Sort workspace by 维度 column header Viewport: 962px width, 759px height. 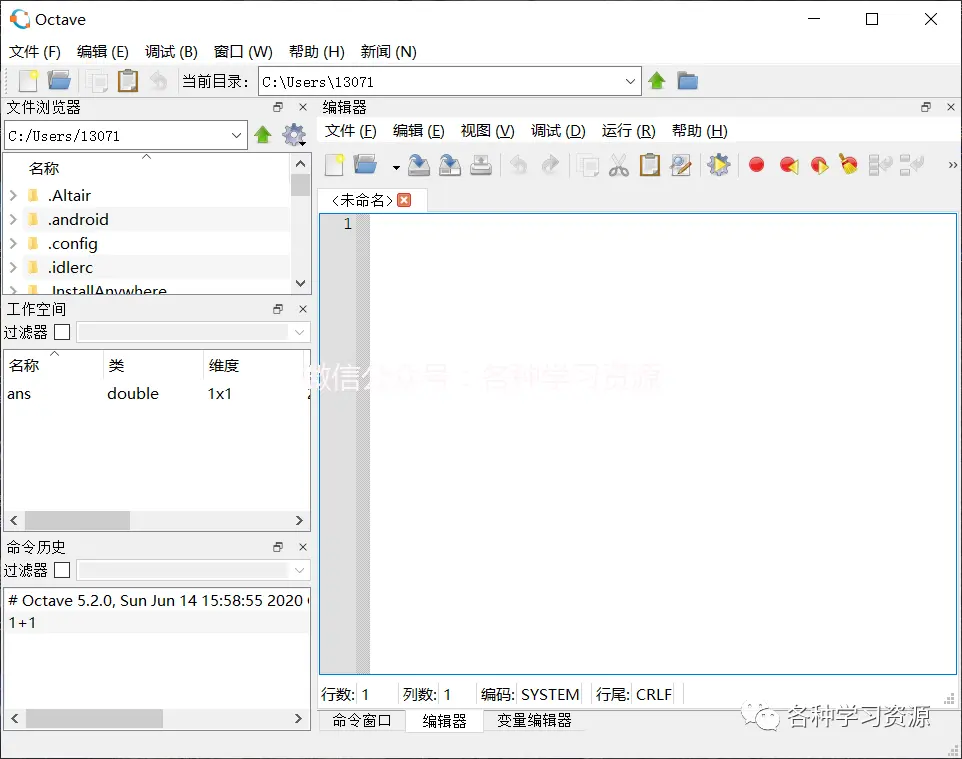[x=253, y=366]
